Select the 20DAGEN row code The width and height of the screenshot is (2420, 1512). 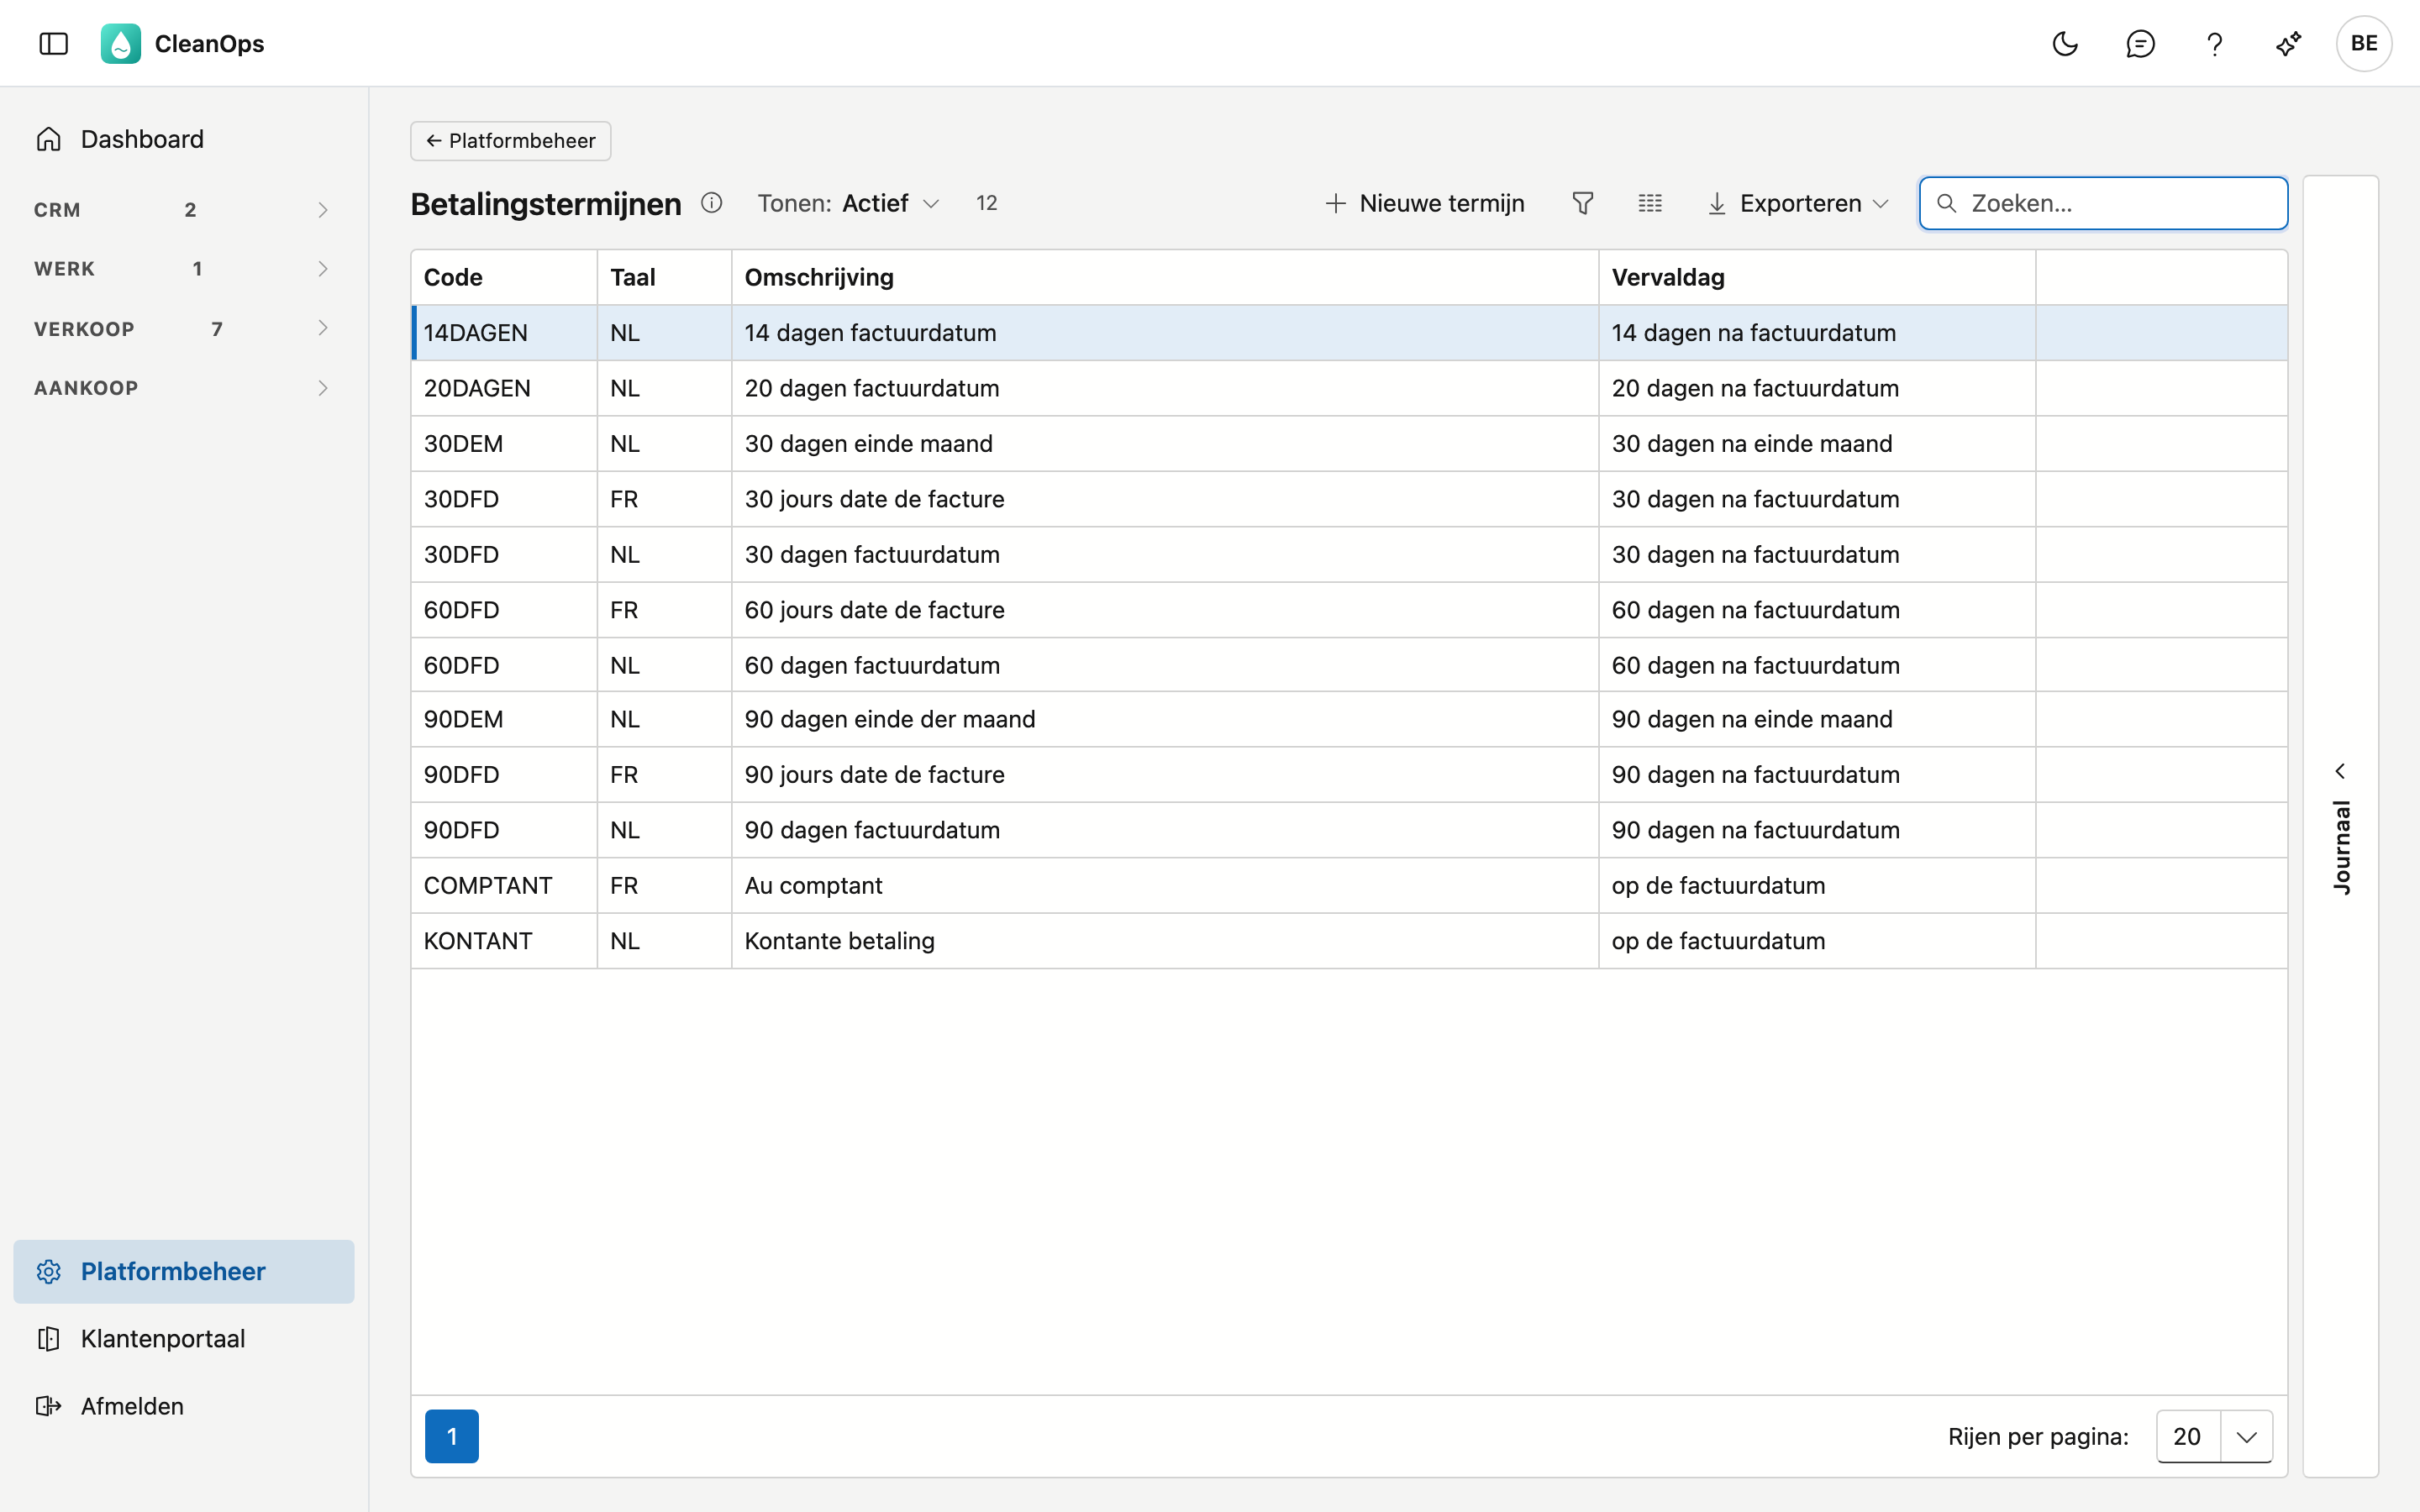[x=477, y=388]
